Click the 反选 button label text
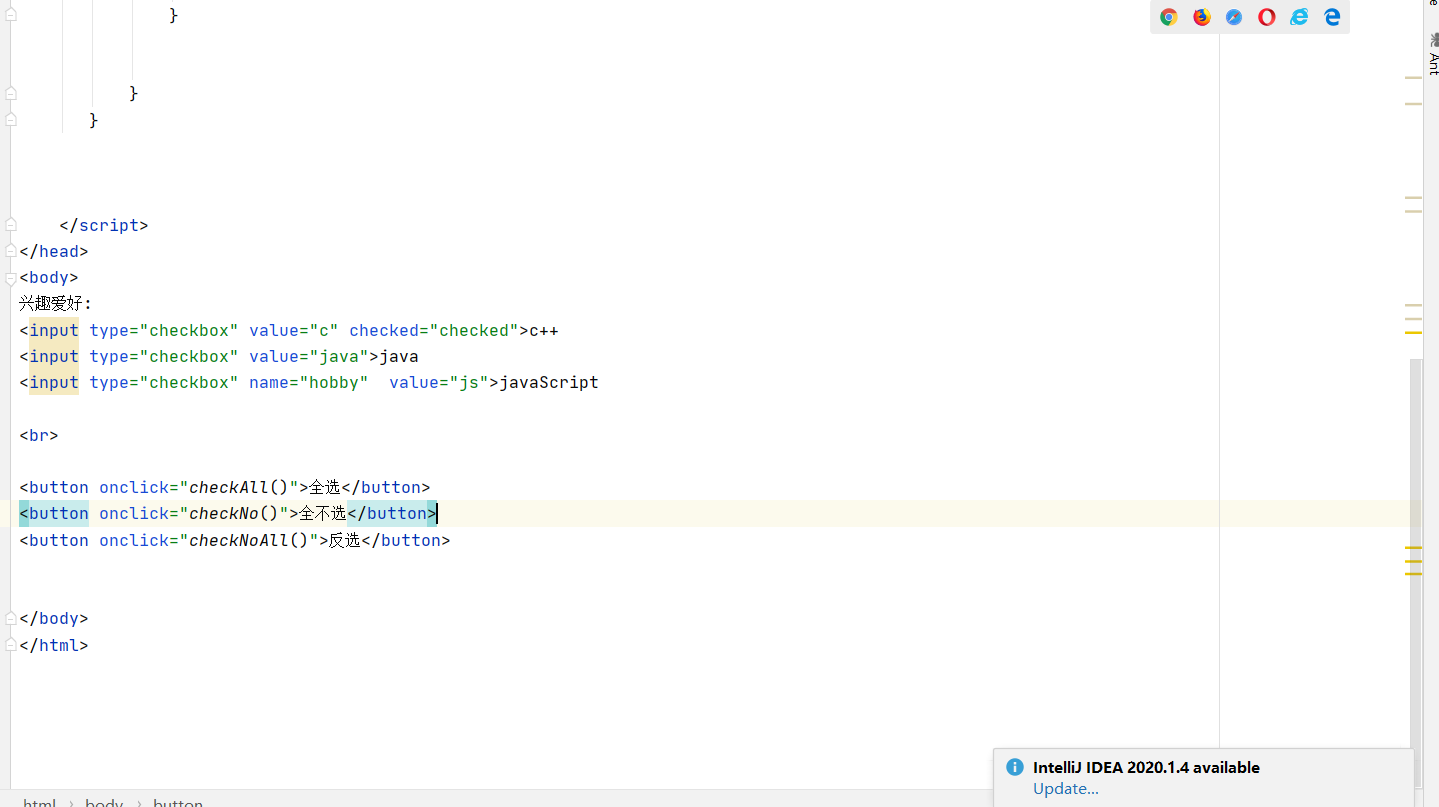Screen dimensions: 1439x807 (345, 540)
